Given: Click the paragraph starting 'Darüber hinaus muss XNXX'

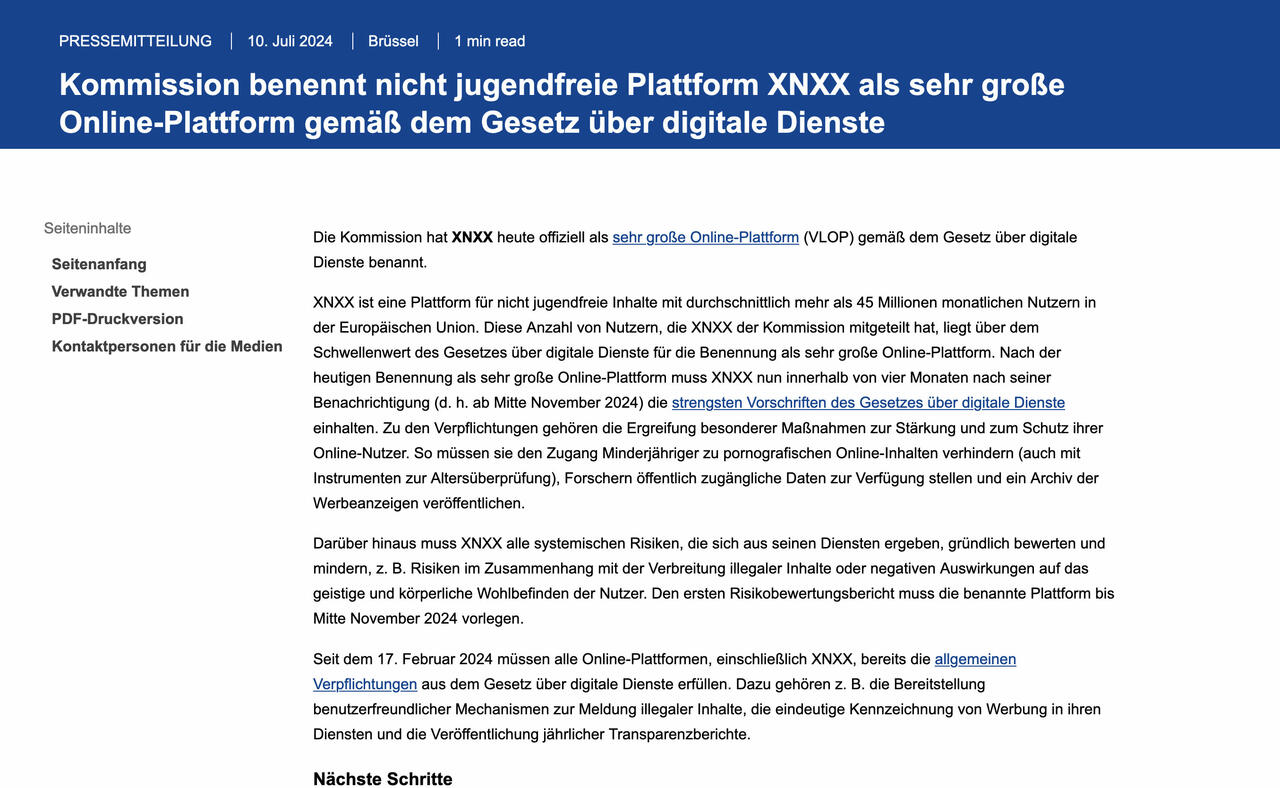Looking at the screenshot, I should 714,581.
